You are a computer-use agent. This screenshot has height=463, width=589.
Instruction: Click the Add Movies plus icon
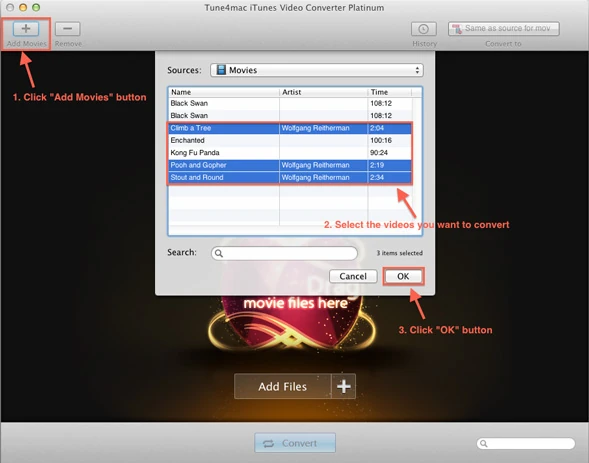[26, 29]
